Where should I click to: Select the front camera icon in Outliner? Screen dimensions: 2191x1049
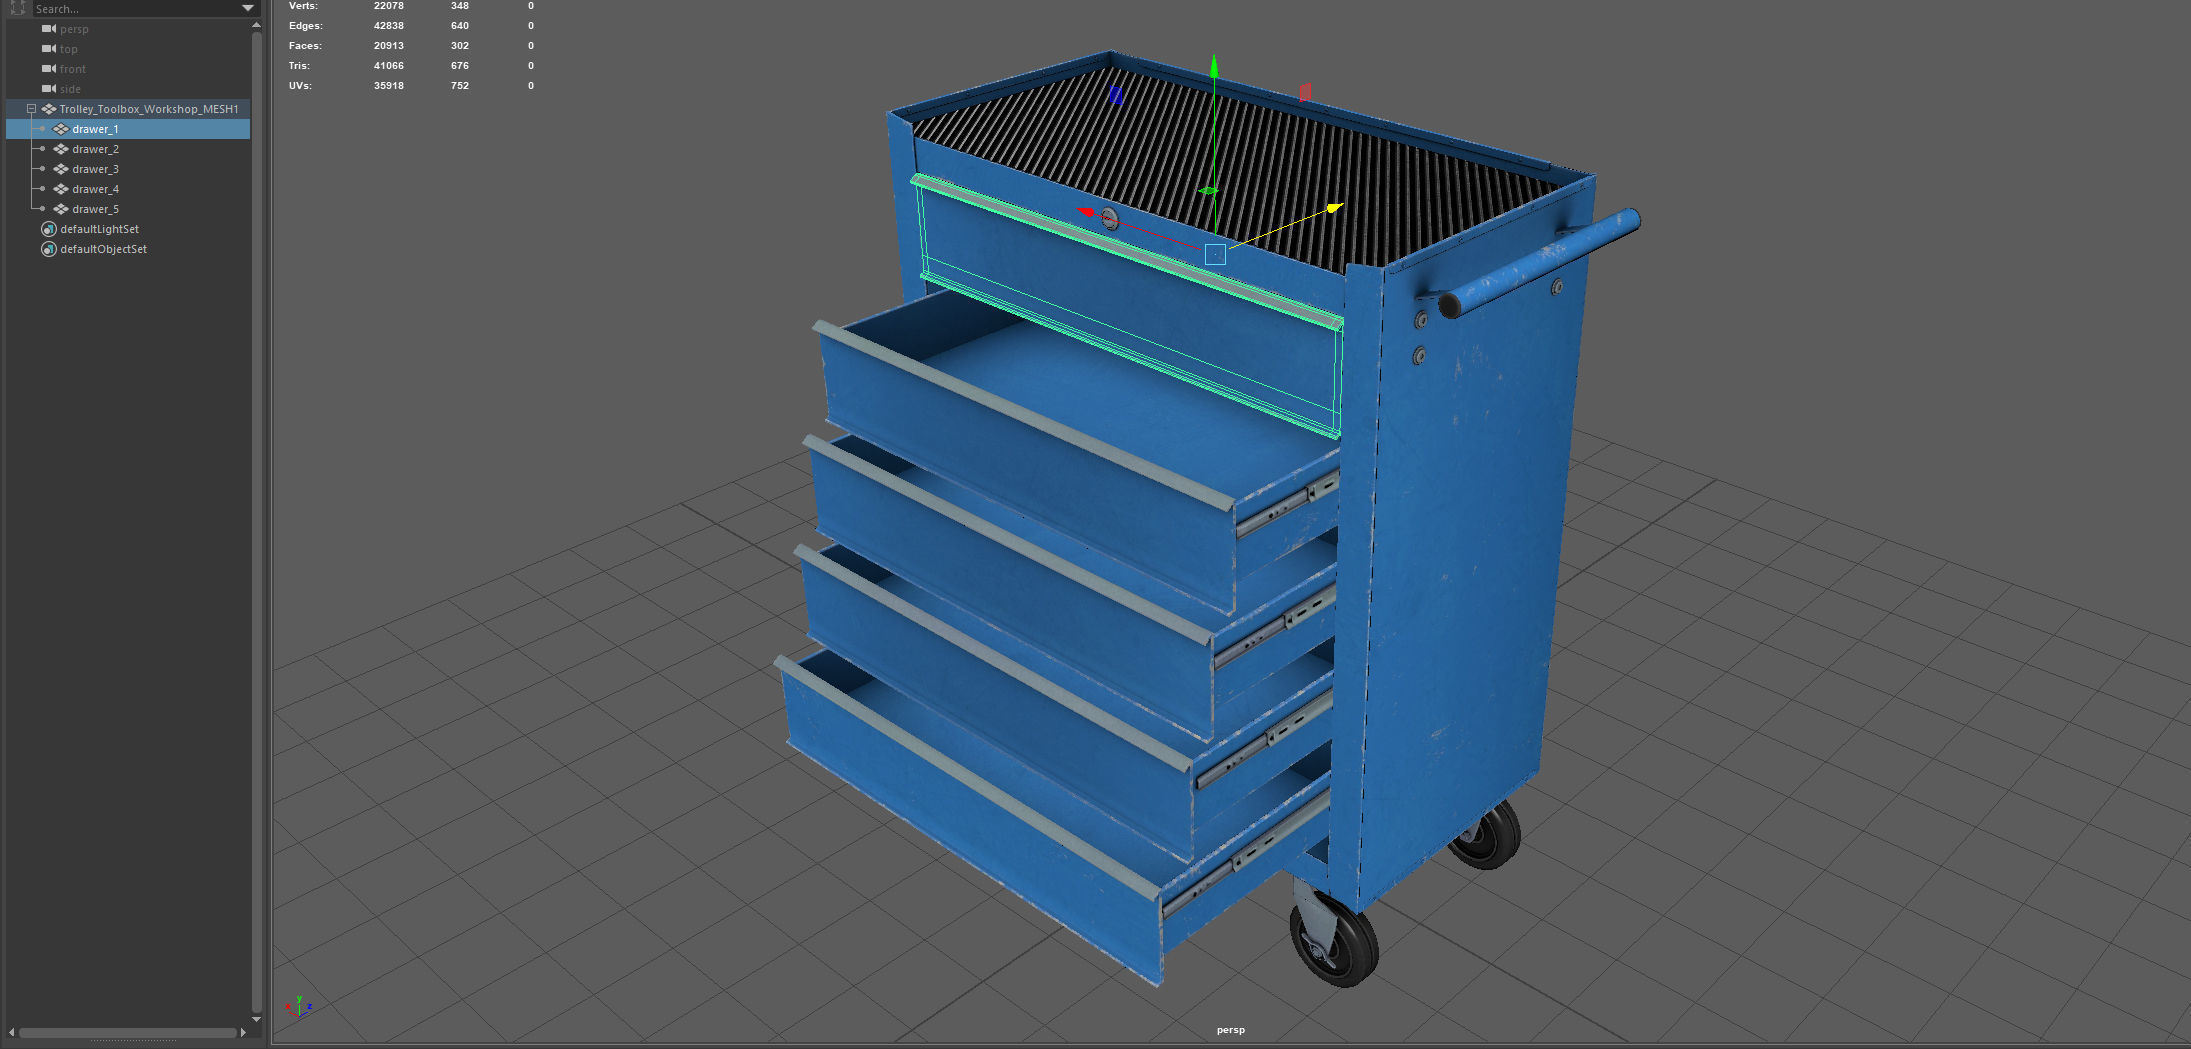tap(49, 69)
